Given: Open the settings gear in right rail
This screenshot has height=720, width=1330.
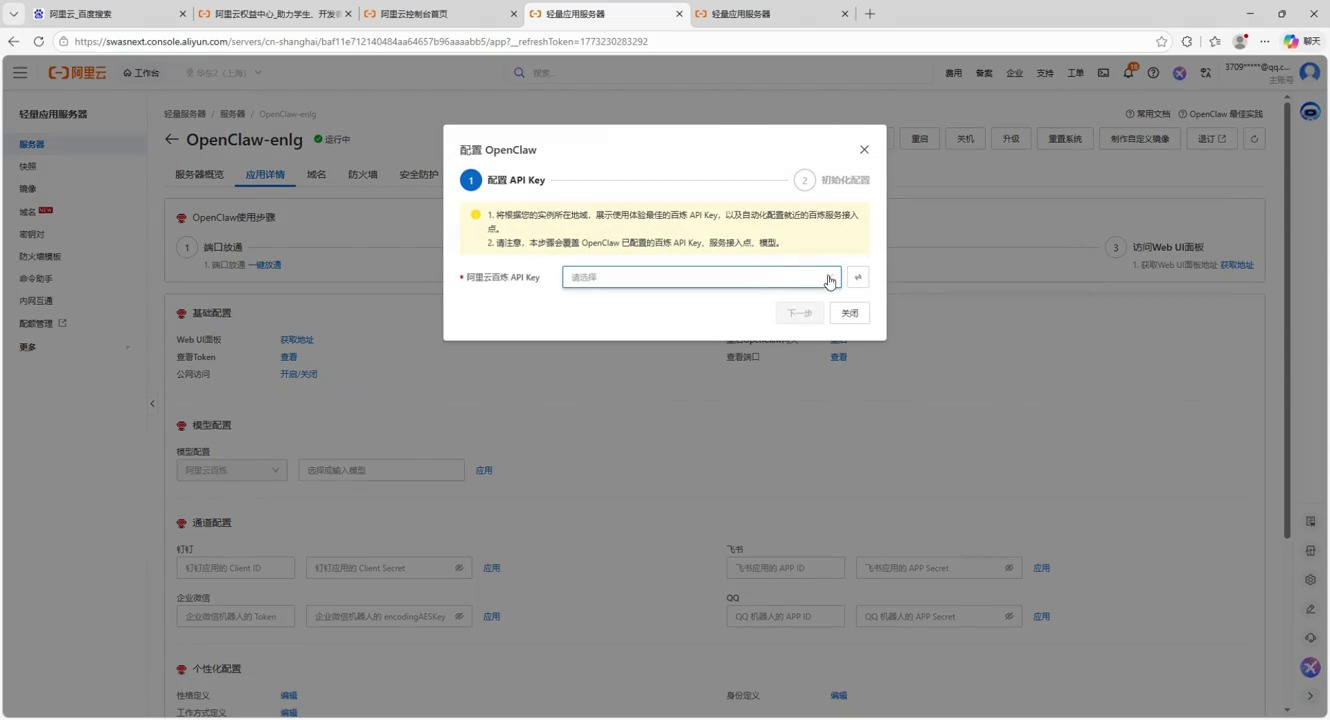Looking at the screenshot, I should click(x=1310, y=580).
